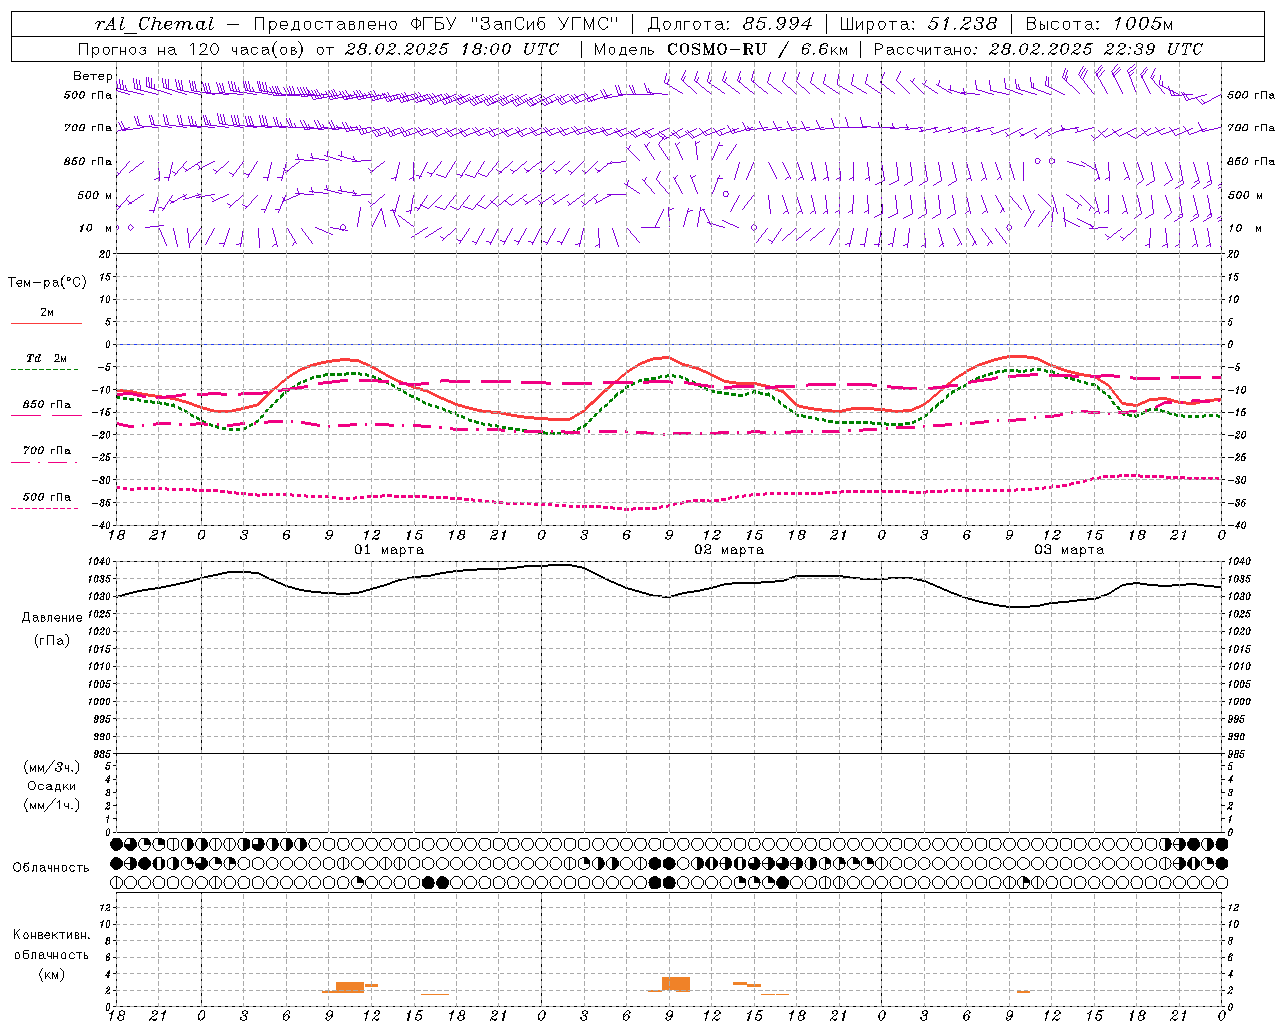Image resolution: width=1280 pixels, height=1024 pixels.
Task: Select the latitude value Широта: 51.238
Action: (x=918, y=24)
